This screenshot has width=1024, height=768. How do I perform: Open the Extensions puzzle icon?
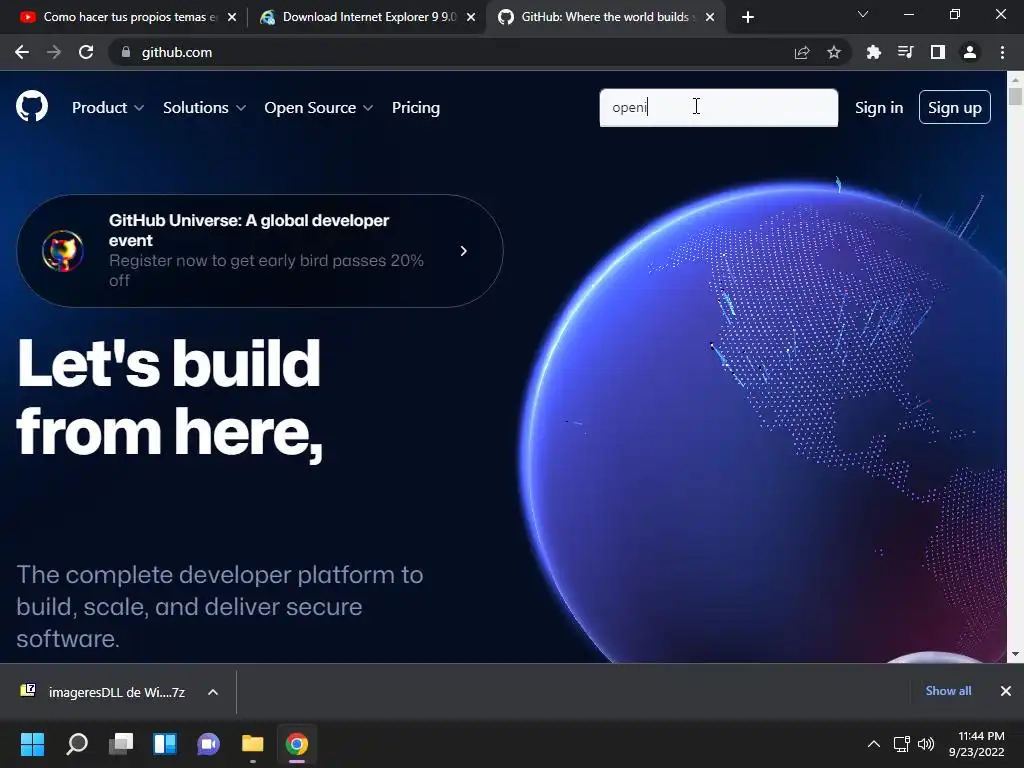tap(873, 52)
